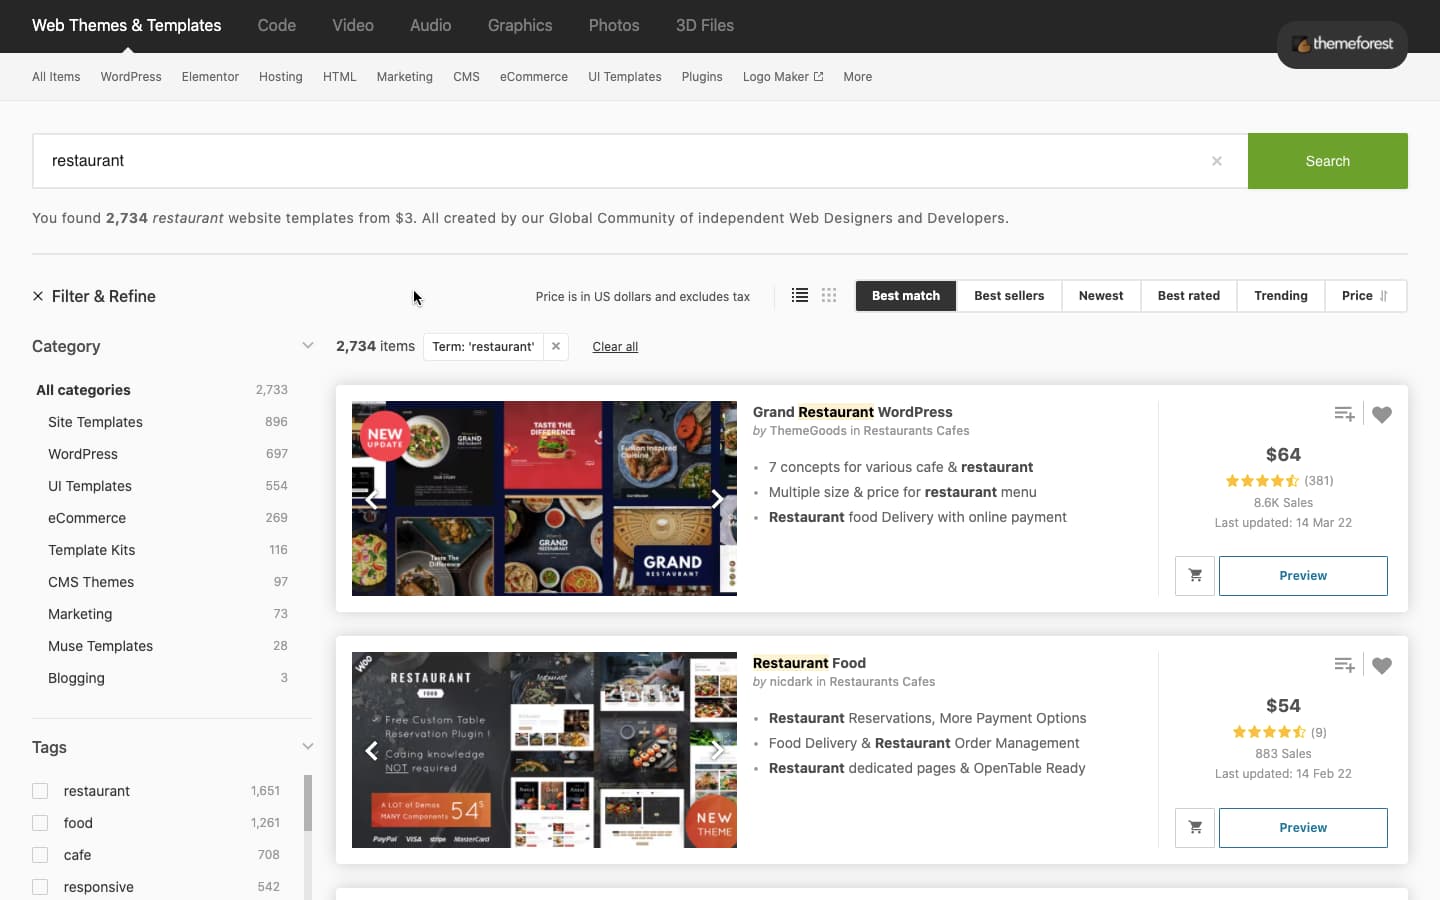Sort results by Best sellers
This screenshot has height=900, width=1440.
pos(1009,295)
